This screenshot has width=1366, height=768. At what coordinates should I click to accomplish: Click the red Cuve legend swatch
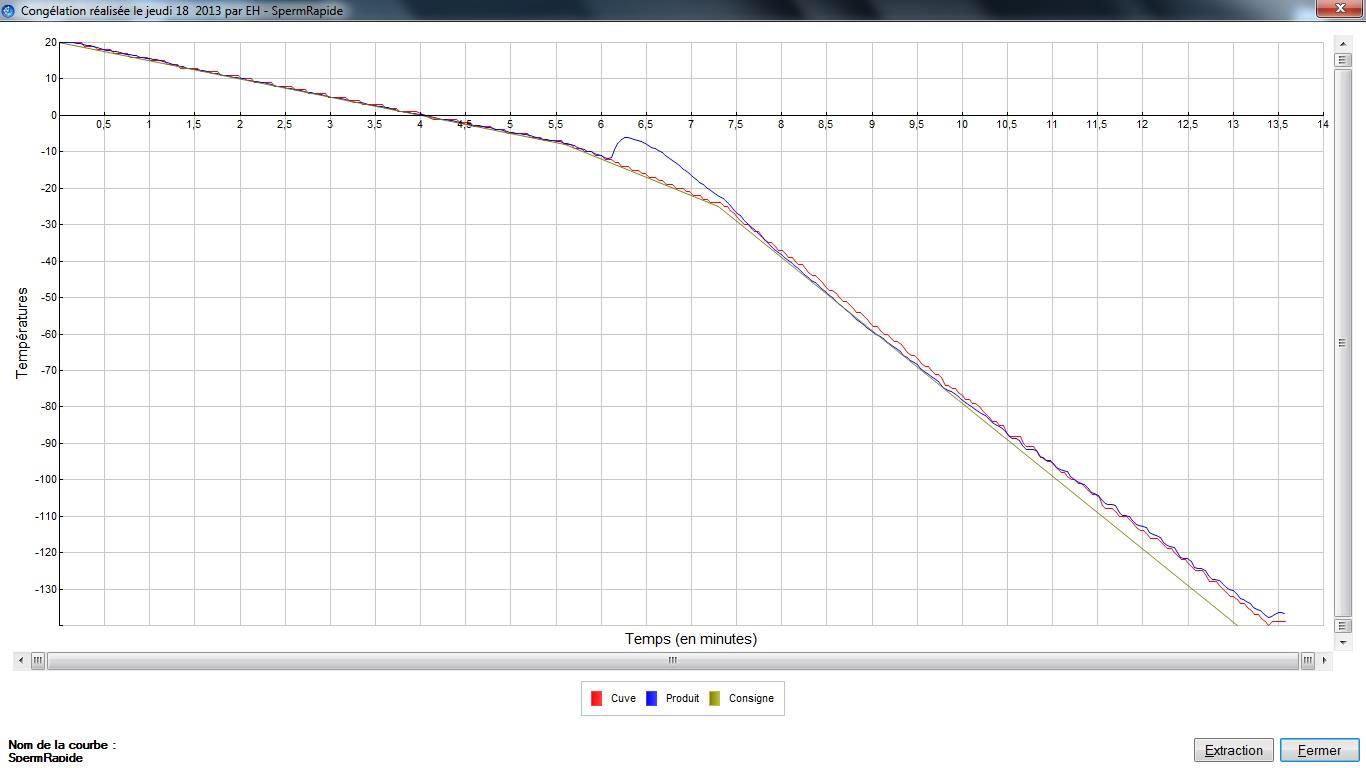[x=596, y=699]
